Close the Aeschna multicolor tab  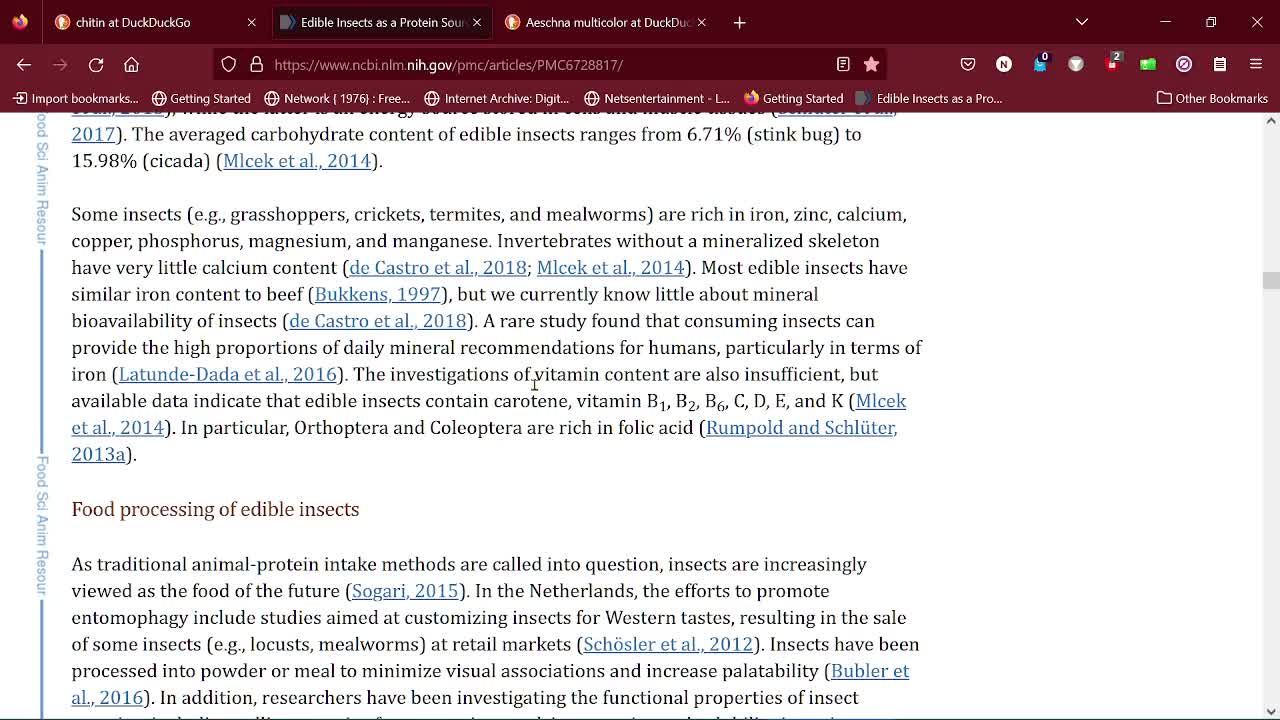tap(701, 22)
